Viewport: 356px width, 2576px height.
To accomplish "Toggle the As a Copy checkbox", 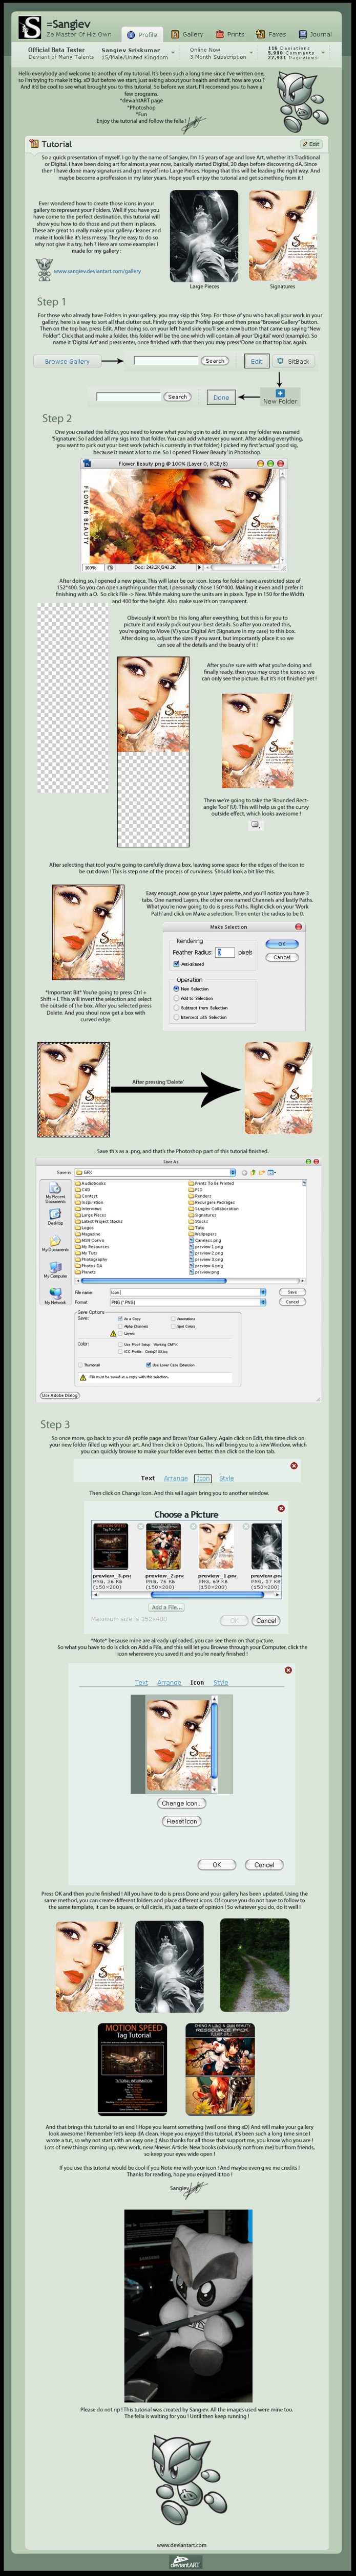I will pyautogui.click(x=121, y=1319).
